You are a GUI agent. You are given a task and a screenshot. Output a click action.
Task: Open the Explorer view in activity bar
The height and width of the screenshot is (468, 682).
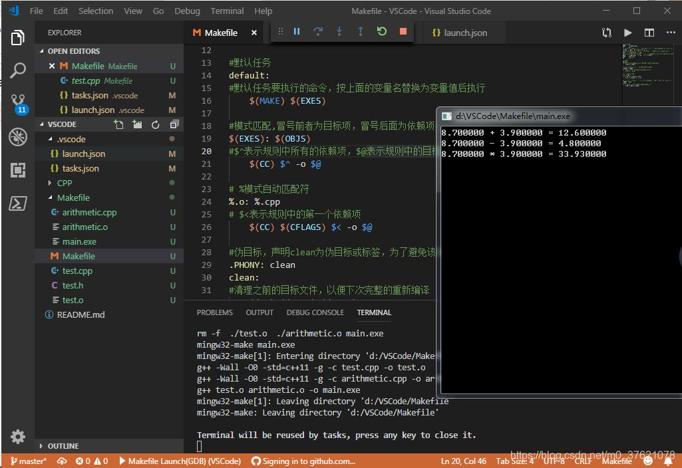click(x=17, y=38)
